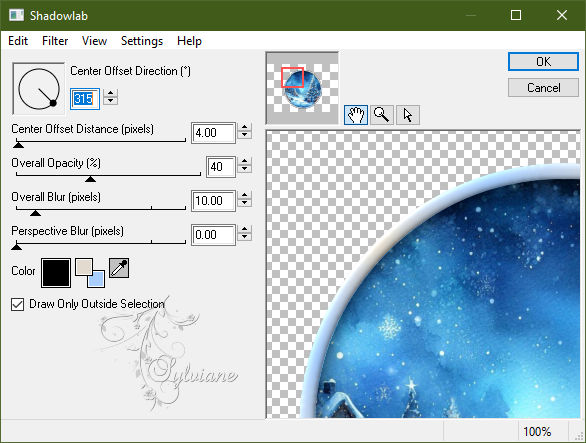Screen dimensions: 586x443
Task: Decrease Overall Blur with down arrow
Action: pos(244,203)
